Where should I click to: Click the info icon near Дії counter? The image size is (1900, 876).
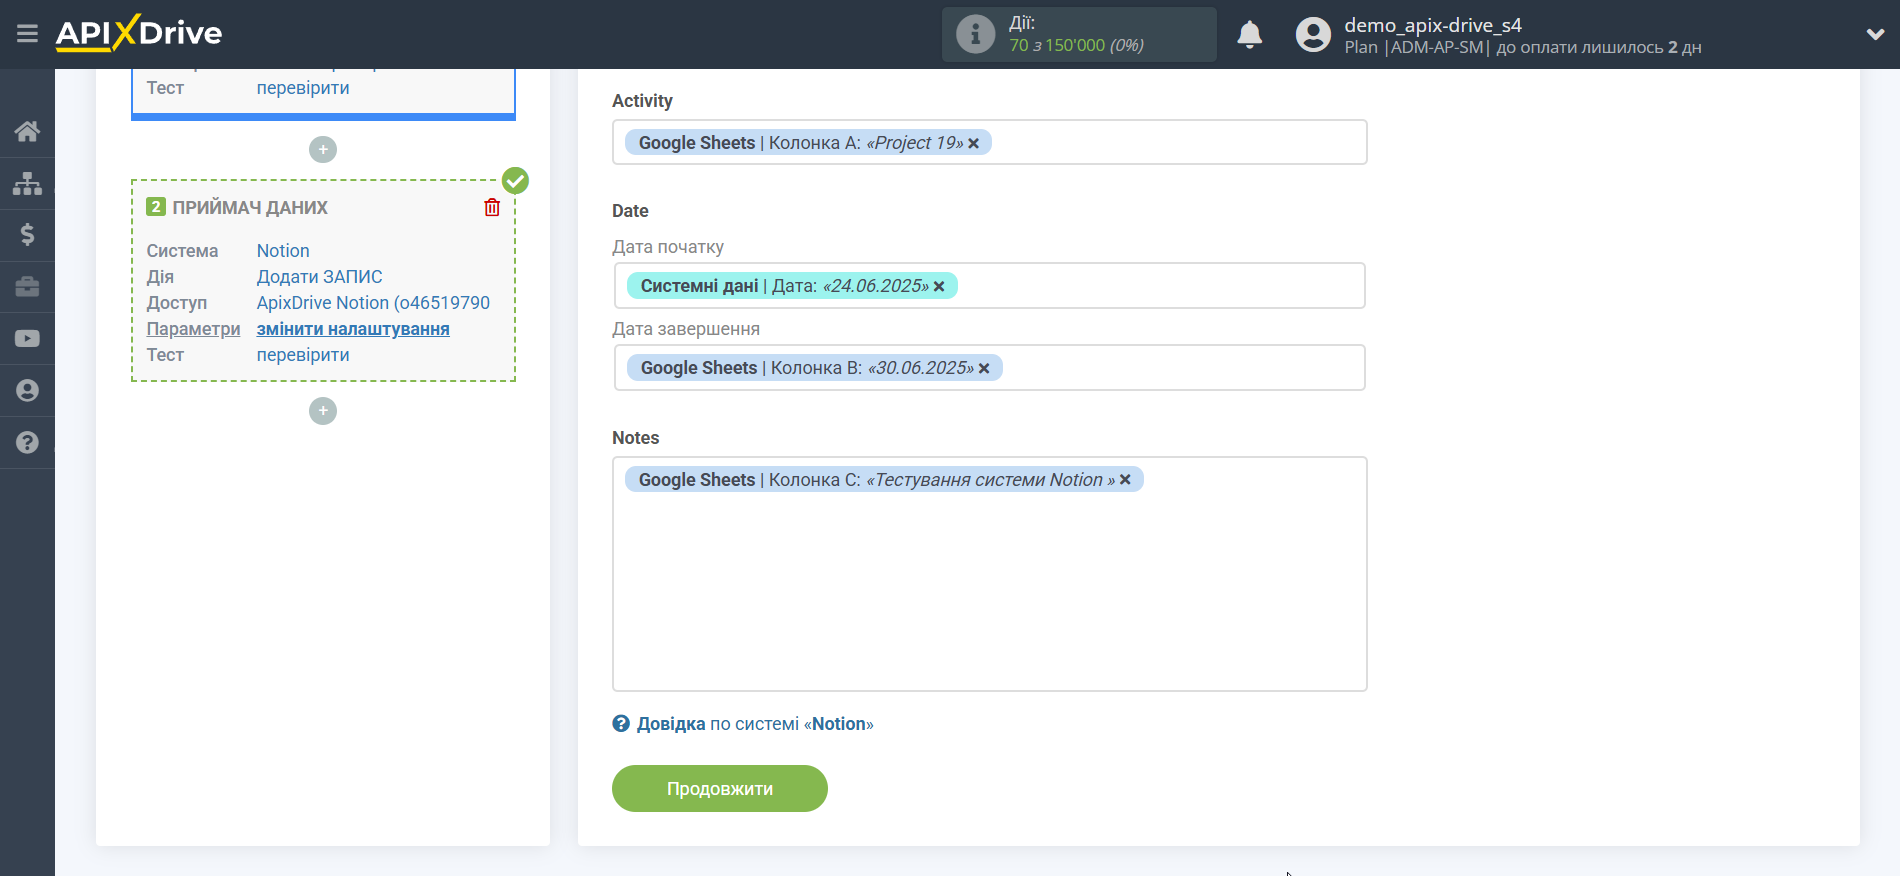coord(975,34)
